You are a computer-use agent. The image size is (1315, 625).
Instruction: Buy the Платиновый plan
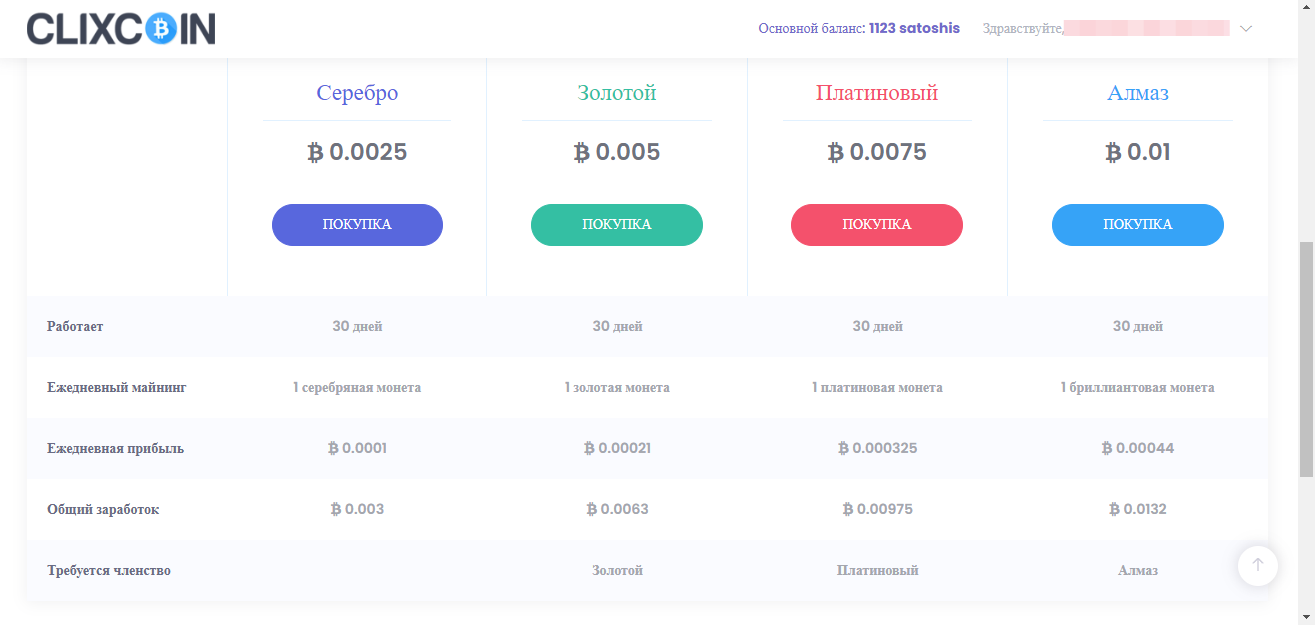tap(877, 225)
